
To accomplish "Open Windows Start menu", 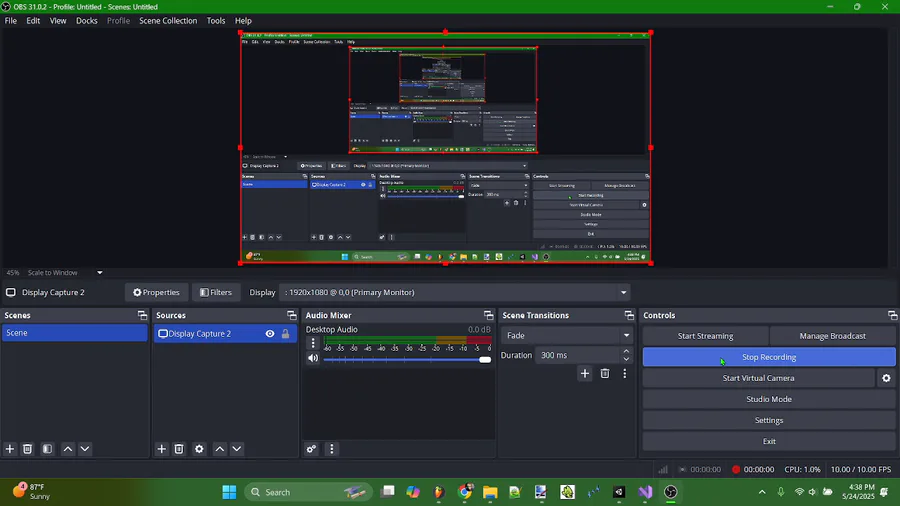I will [x=229, y=492].
